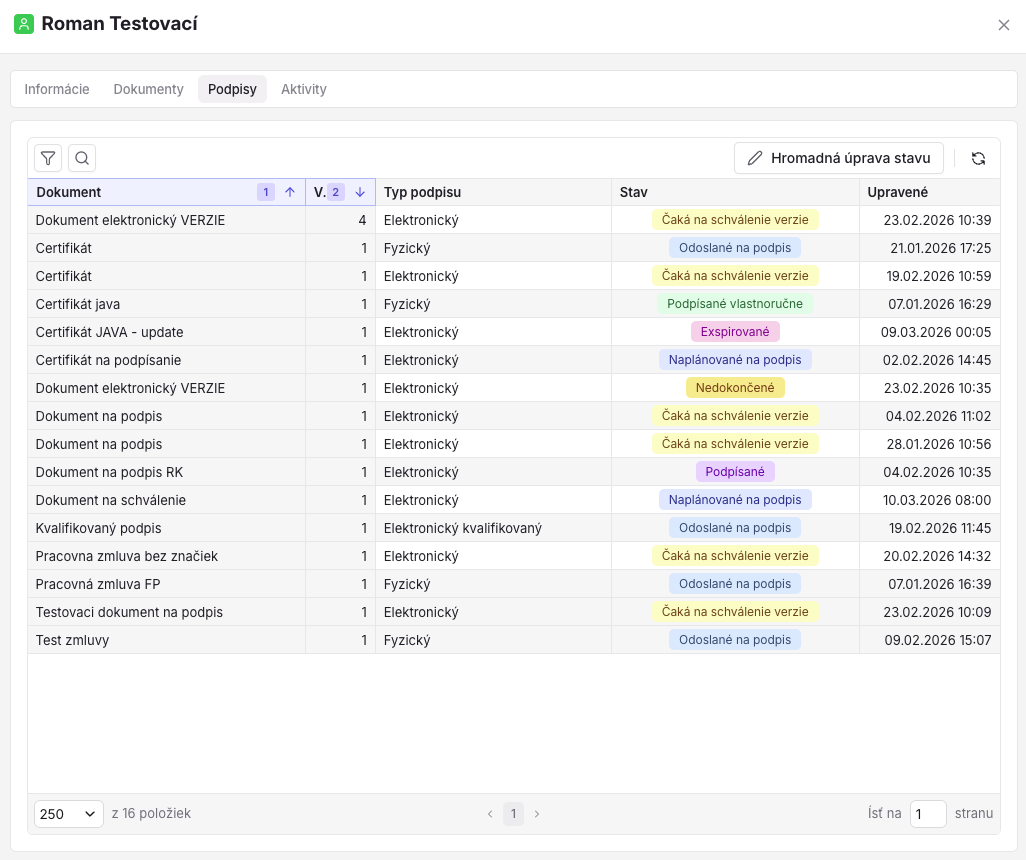Sort by the Typ podpisu column header
Image resolution: width=1026 pixels, height=860 pixels.
click(x=493, y=192)
